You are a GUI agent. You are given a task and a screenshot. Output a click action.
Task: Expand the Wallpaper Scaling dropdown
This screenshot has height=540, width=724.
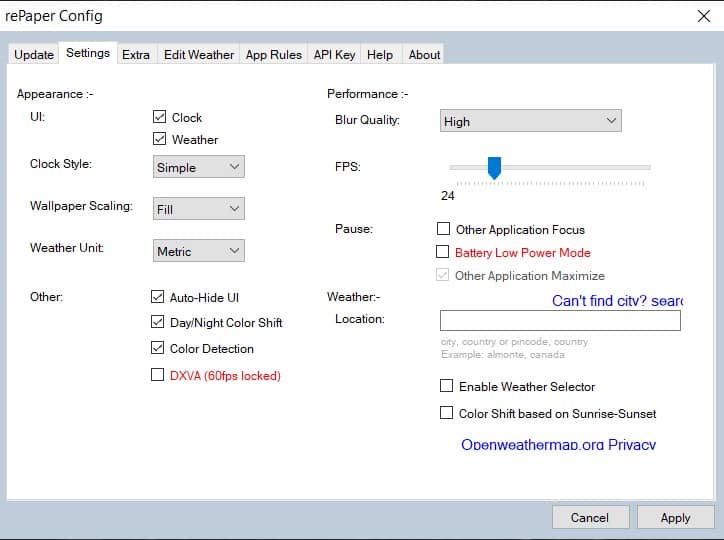pos(199,209)
